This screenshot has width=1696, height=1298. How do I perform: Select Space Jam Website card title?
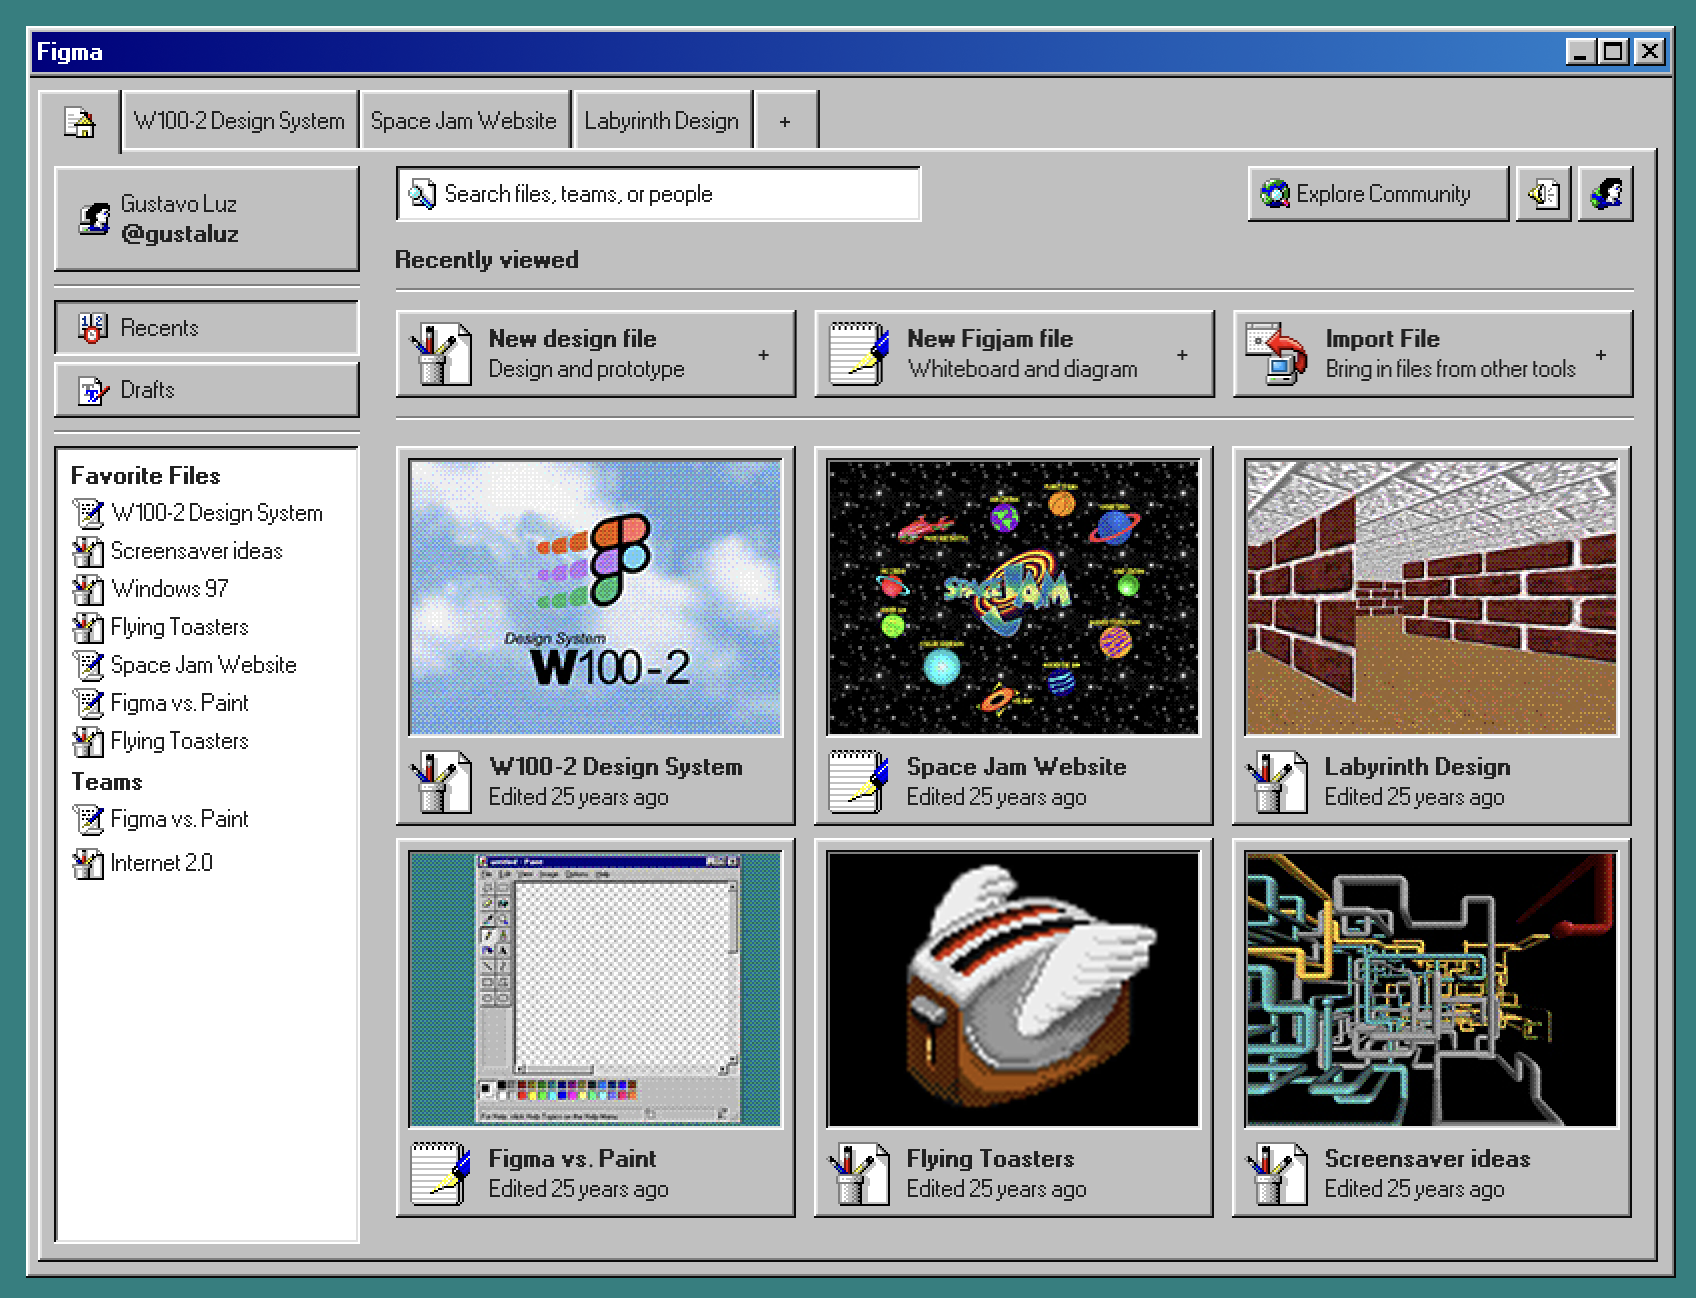pos(1017,767)
